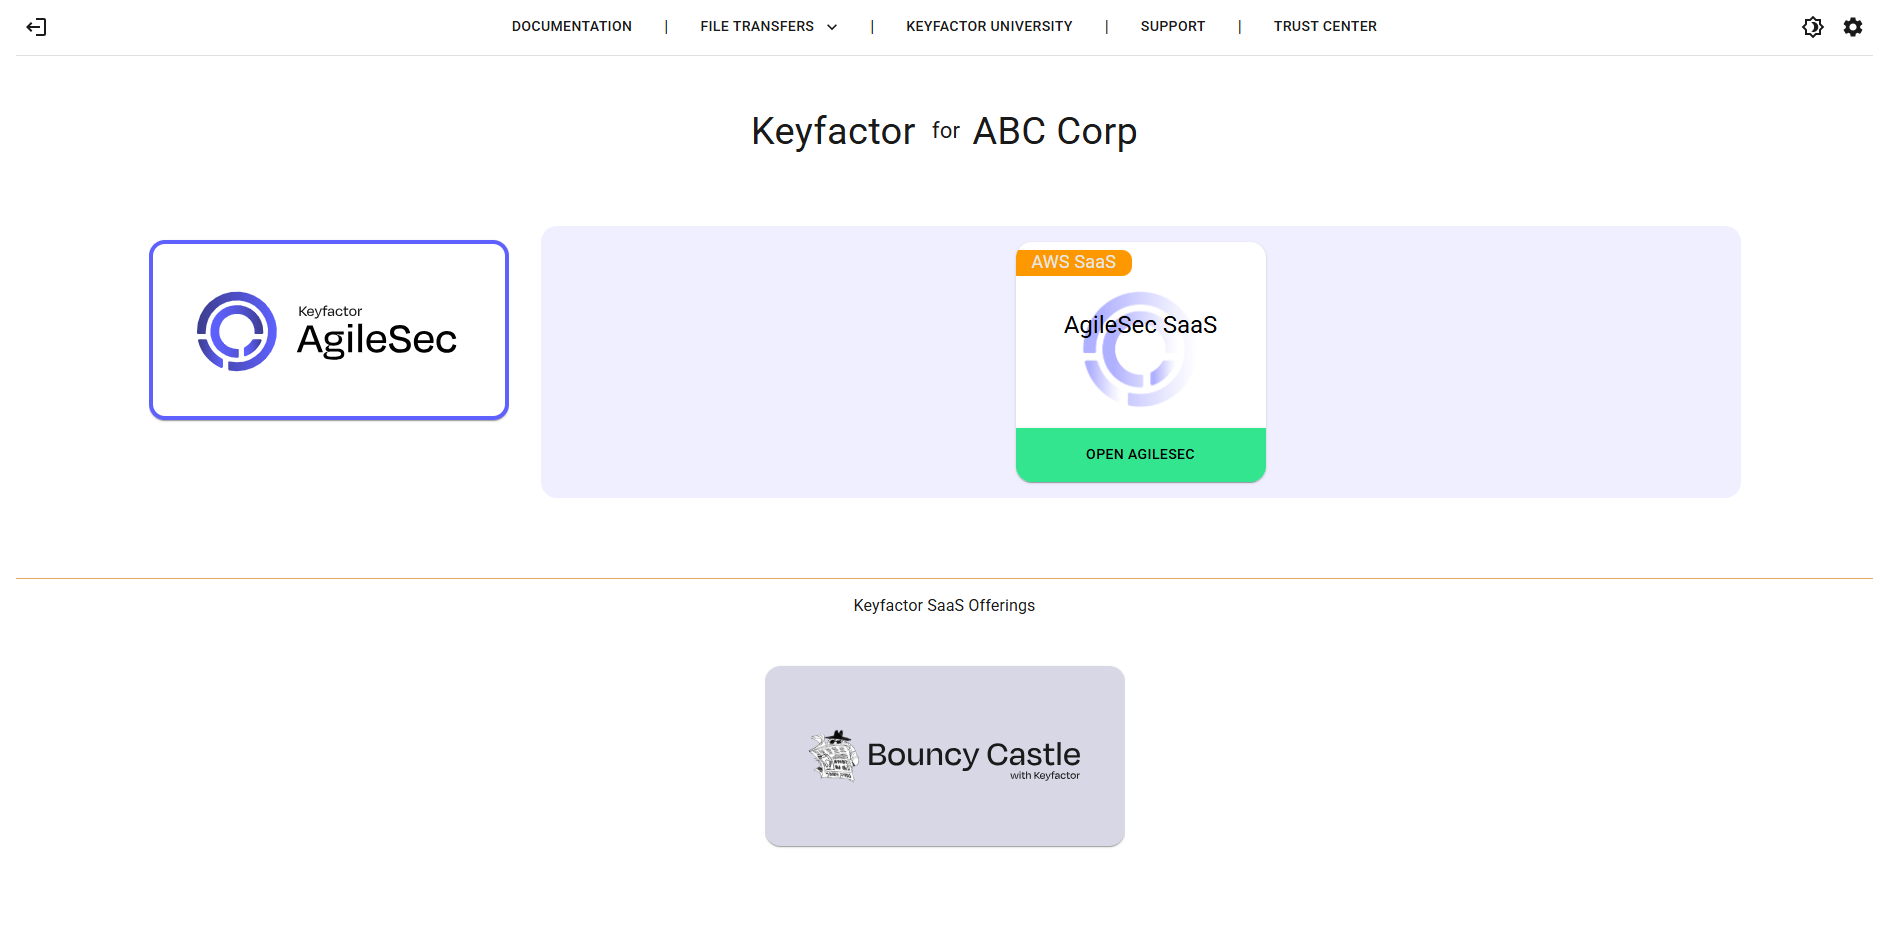The height and width of the screenshot is (932, 1892).
Task: Click the ABC Corp title text
Action: tap(1054, 131)
